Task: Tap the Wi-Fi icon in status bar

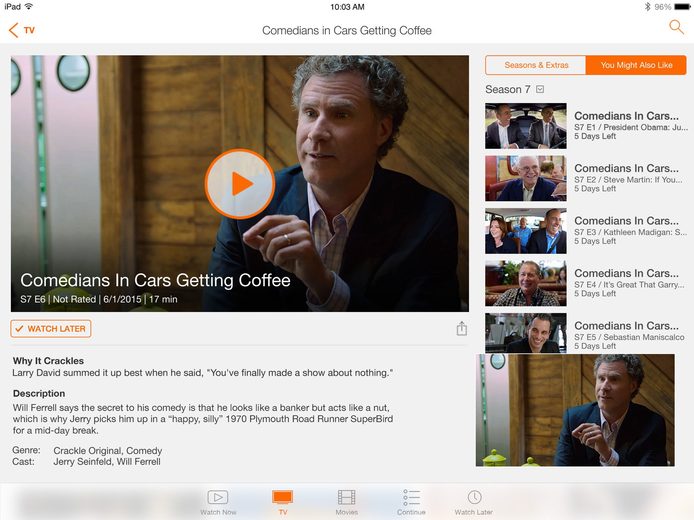Action: tap(29, 6)
